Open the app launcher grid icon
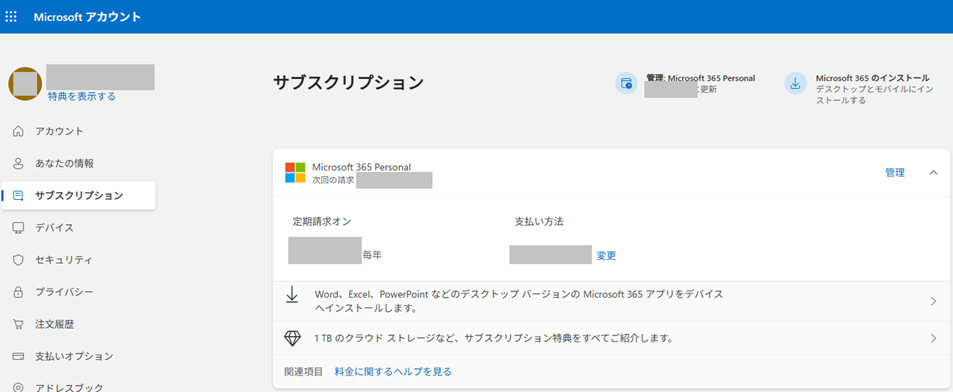This screenshot has width=953, height=392. 11,16
